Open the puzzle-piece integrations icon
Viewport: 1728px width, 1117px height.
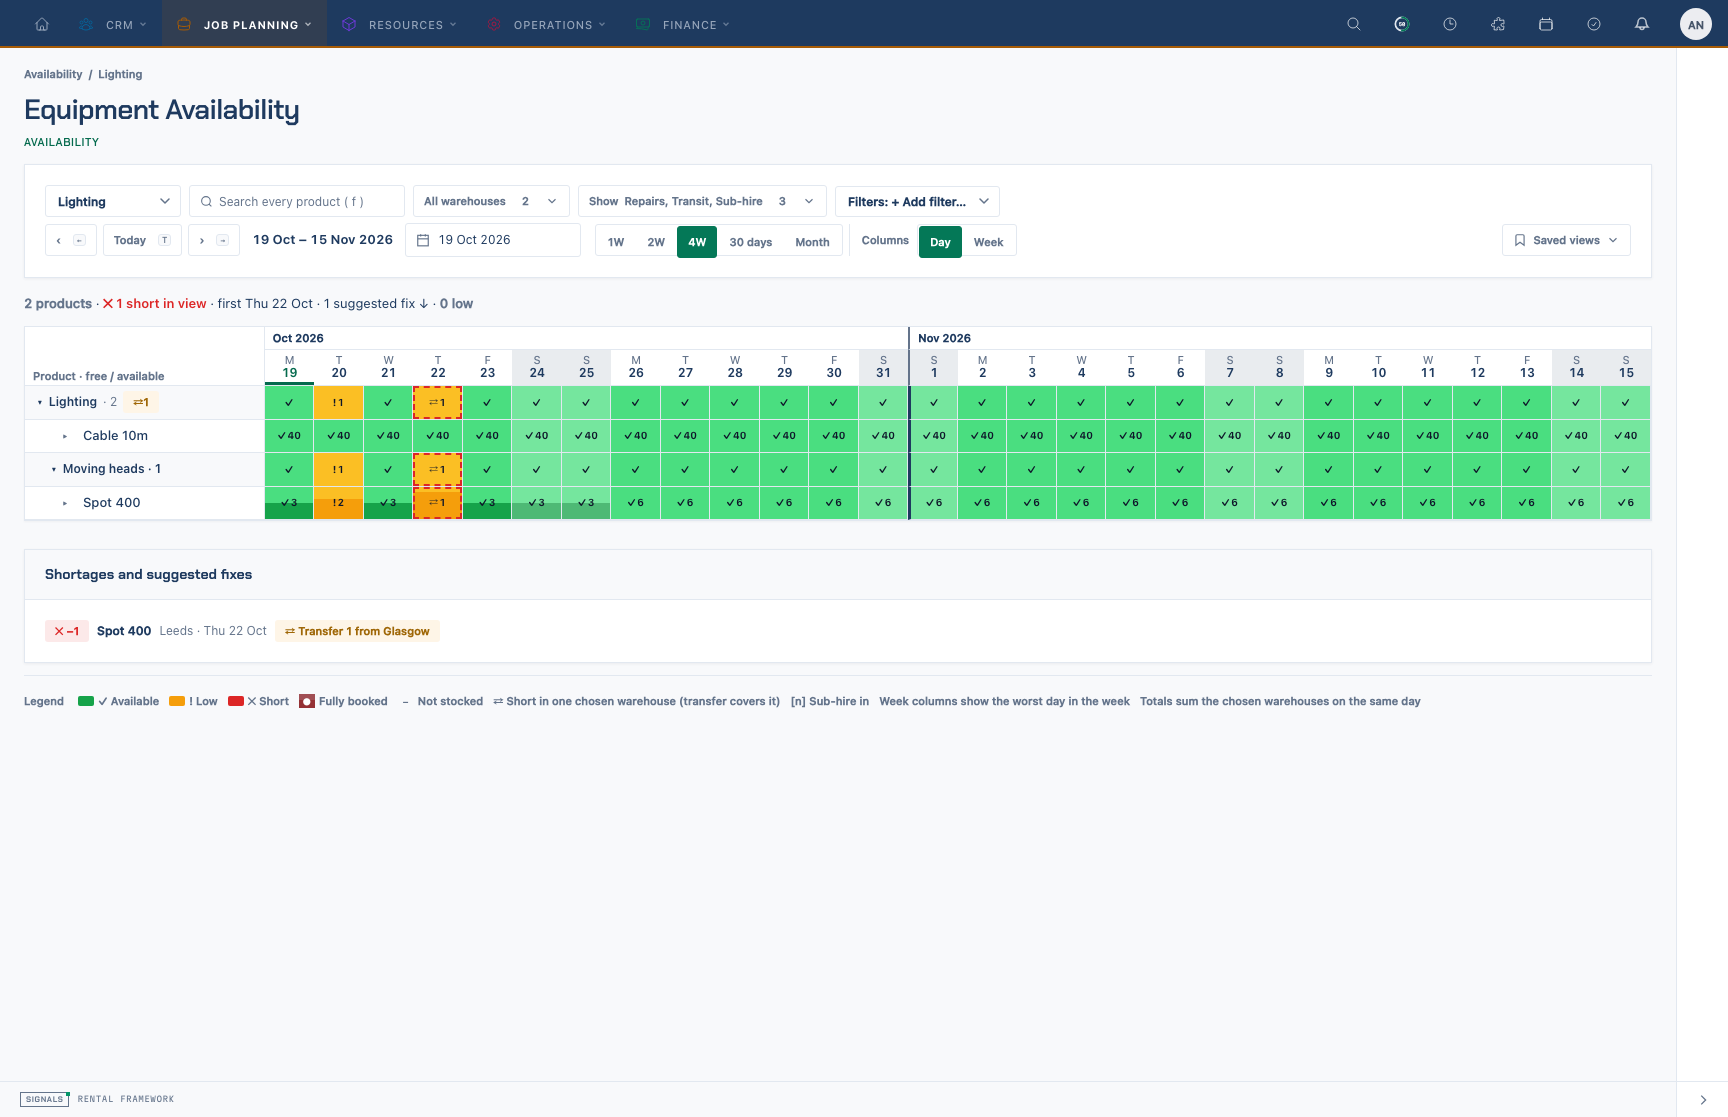(x=1498, y=24)
